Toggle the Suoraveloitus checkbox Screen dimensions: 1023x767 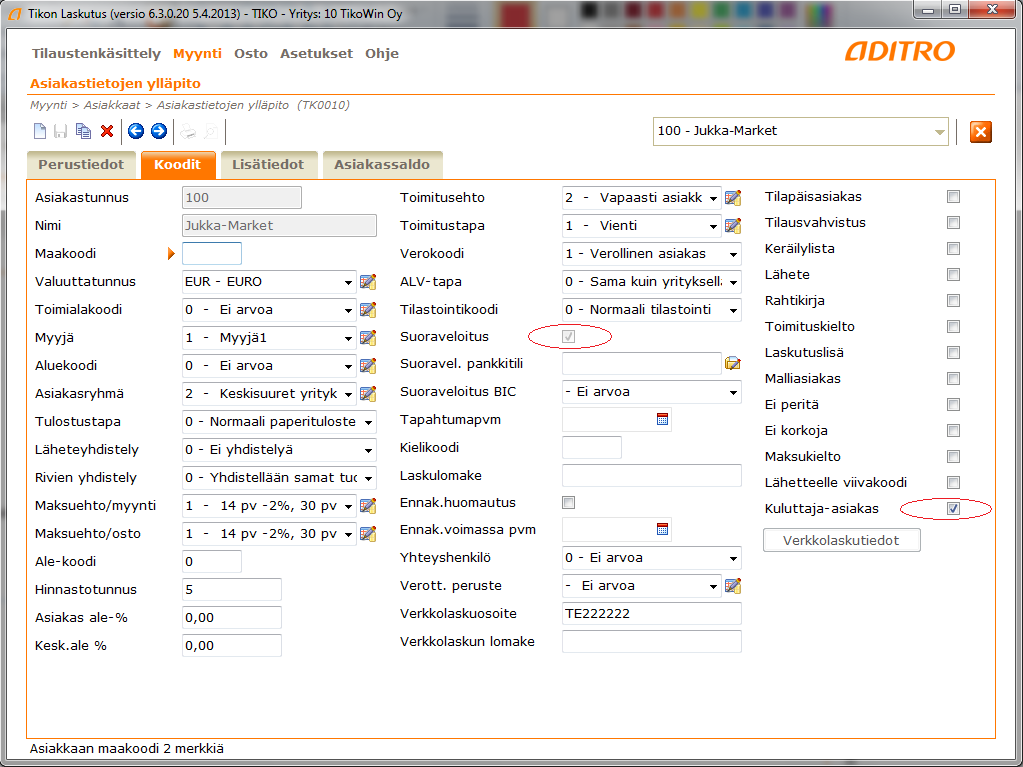(x=568, y=337)
